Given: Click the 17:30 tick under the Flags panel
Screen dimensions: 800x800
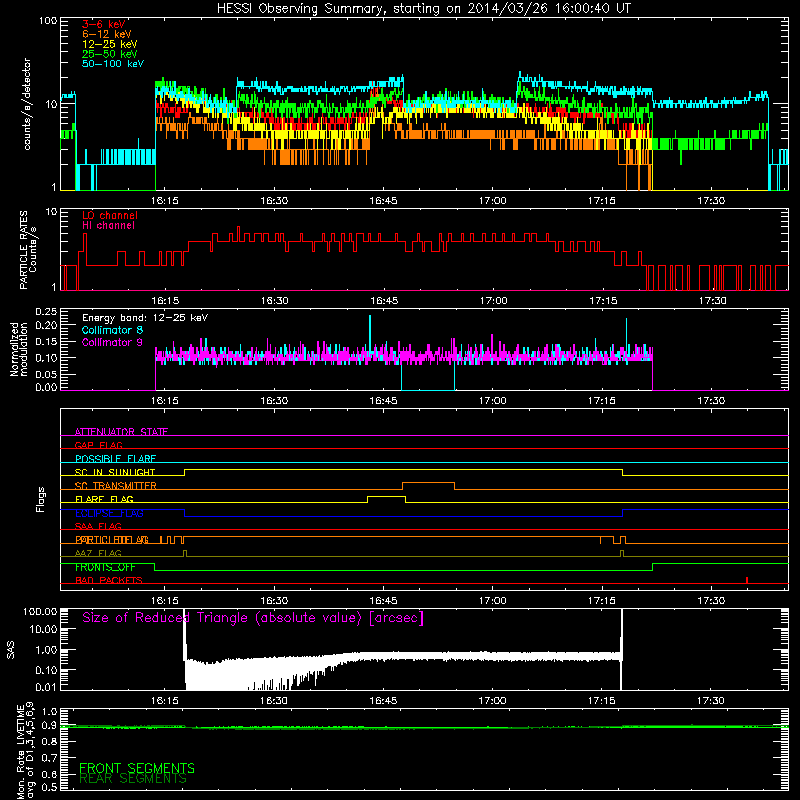Looking at the screenshot, I should [711, 601].
